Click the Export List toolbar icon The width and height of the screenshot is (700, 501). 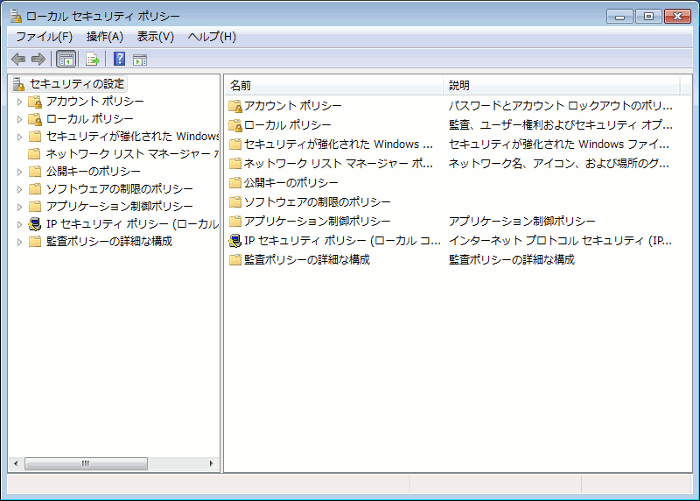[x=92, y=59]
